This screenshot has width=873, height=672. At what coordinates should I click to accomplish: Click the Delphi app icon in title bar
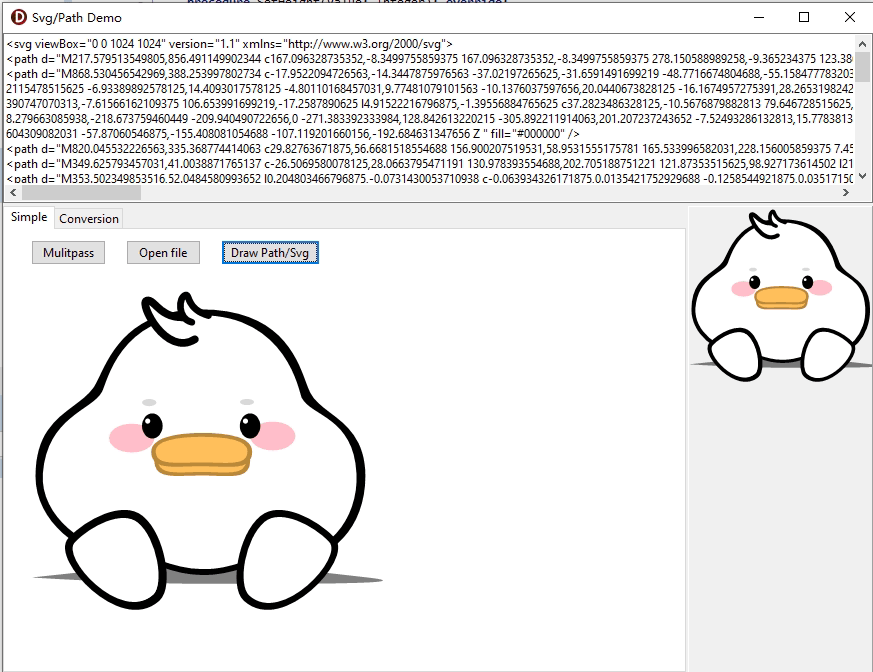(18, 17)
